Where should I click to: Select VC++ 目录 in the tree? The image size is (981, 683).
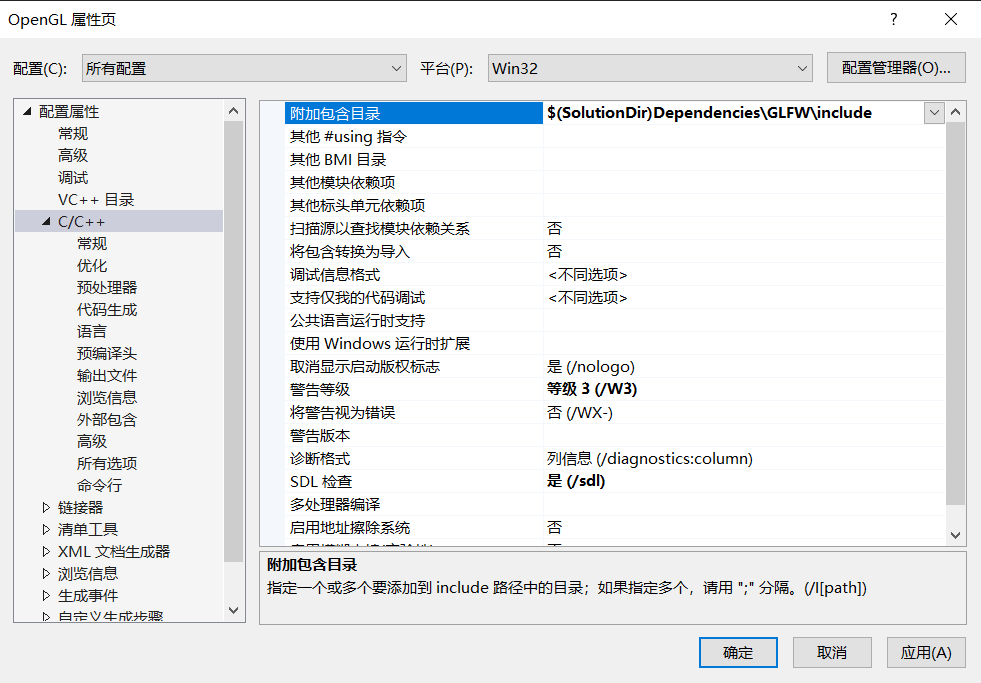[96, 200]
